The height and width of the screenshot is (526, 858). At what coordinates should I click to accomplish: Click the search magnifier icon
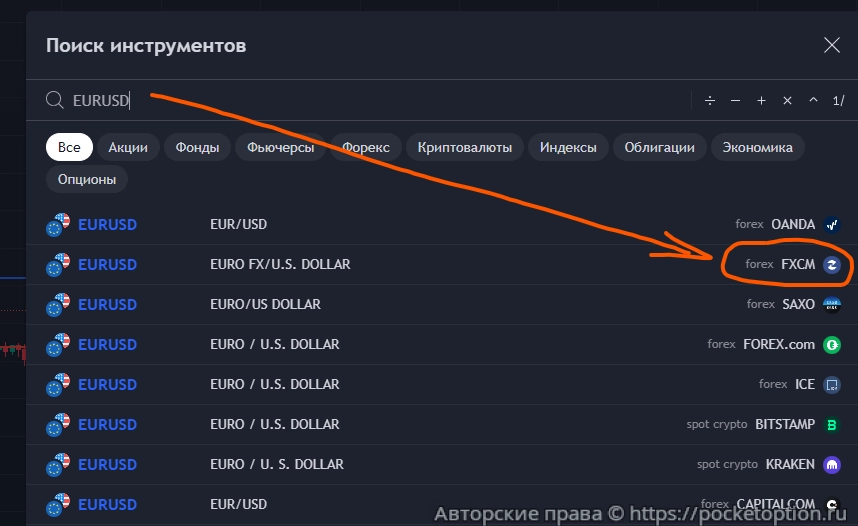click(55, 100)
